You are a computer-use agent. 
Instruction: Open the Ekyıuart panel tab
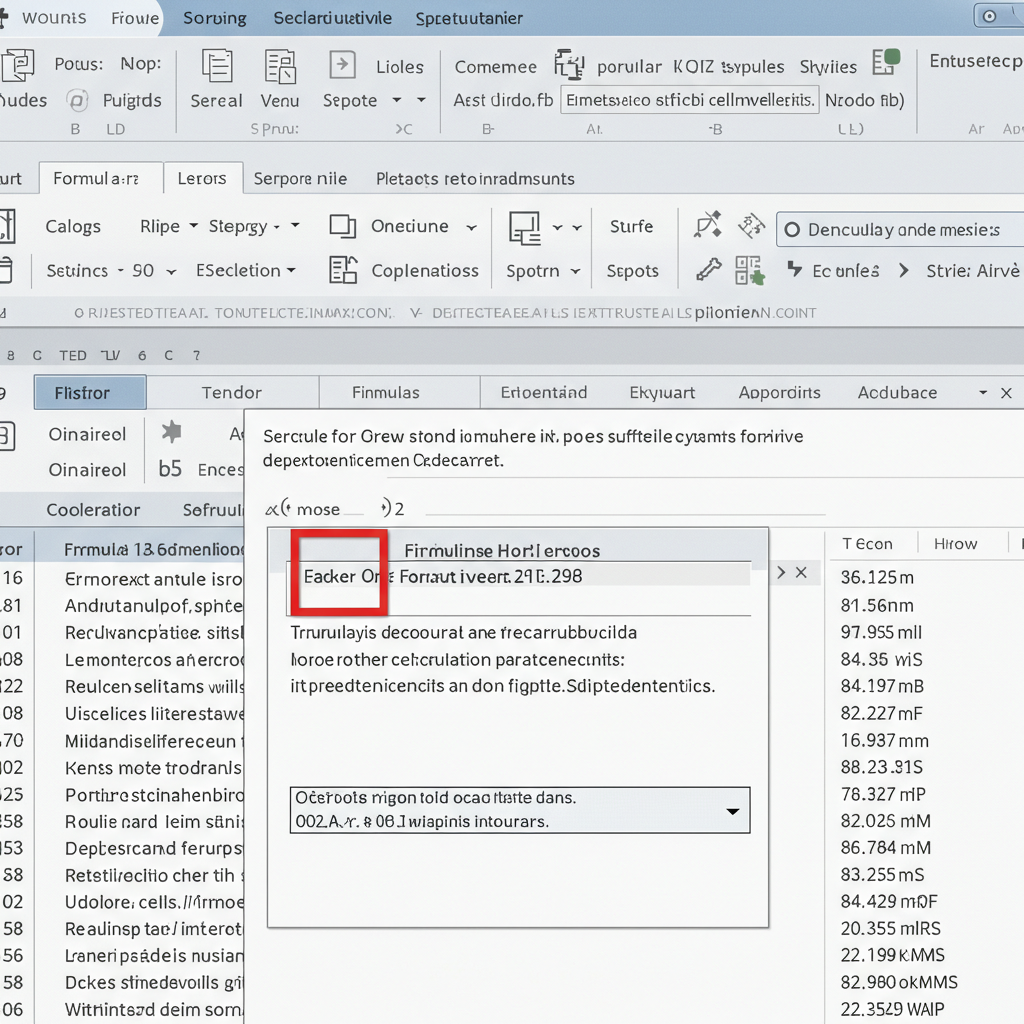662,392
